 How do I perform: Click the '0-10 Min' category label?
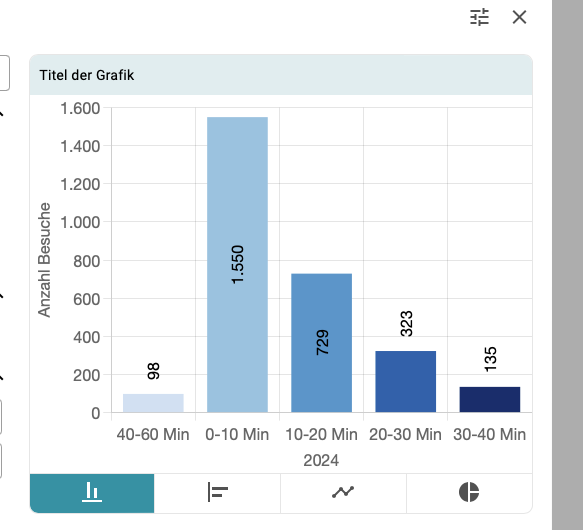237,434
